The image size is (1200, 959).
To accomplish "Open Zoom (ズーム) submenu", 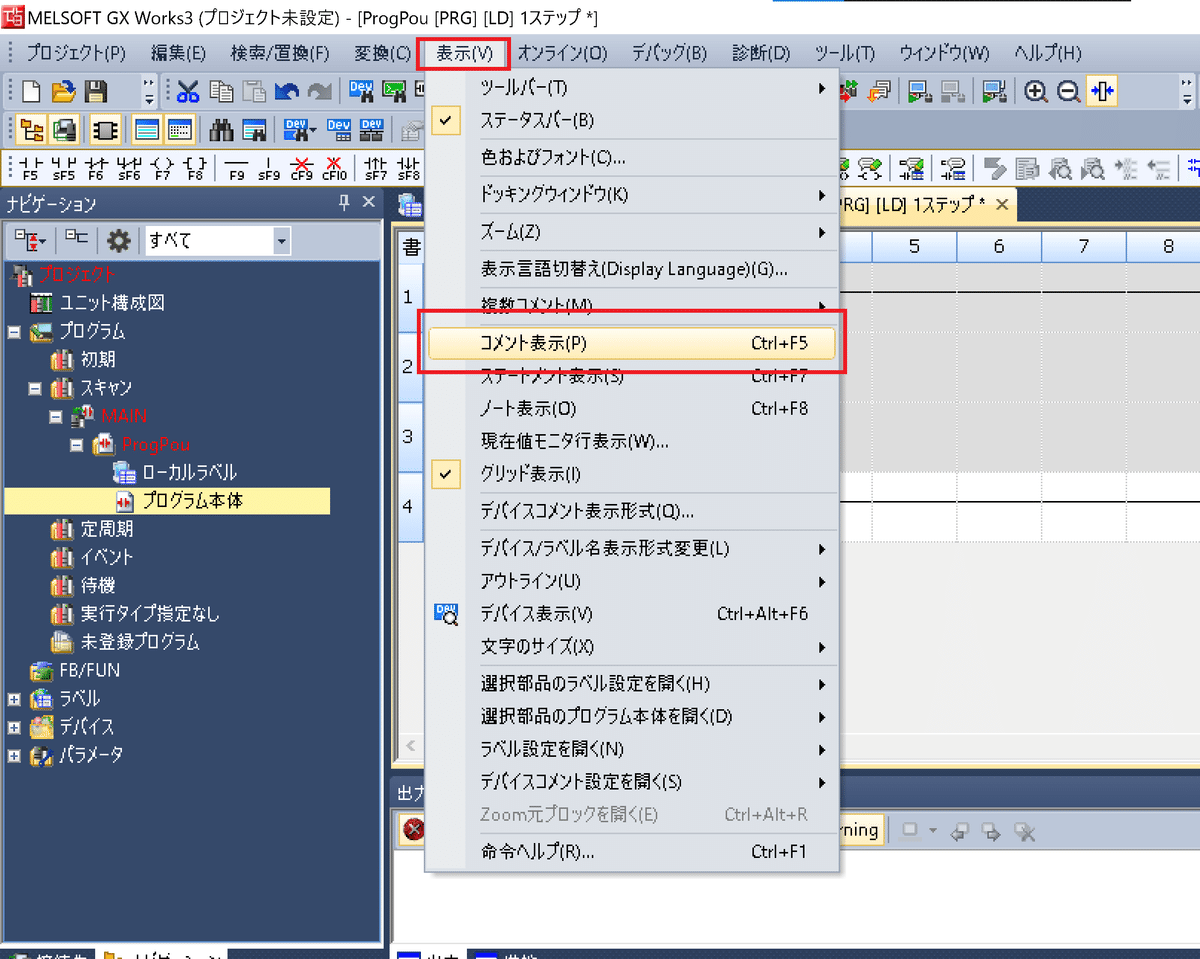I will pos(632,232).
